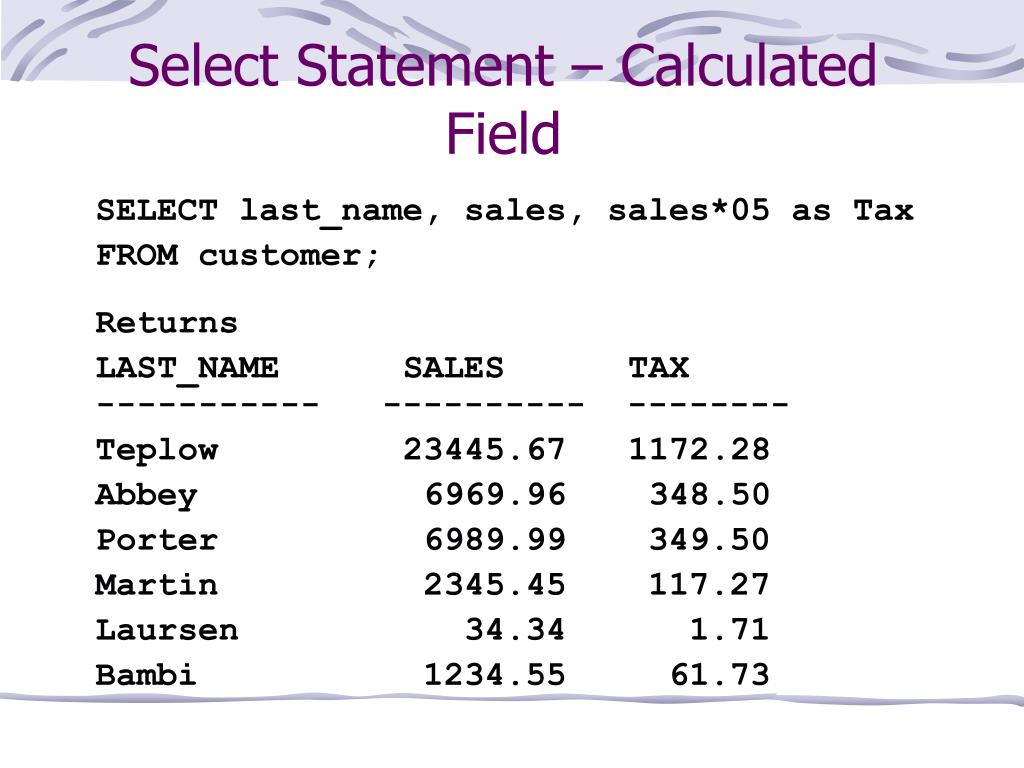Viewport: 1024px width, 768px height.
Task: Click the Bambi tax value 61.73
Action: pyautogui.click(x=720, y=675)
